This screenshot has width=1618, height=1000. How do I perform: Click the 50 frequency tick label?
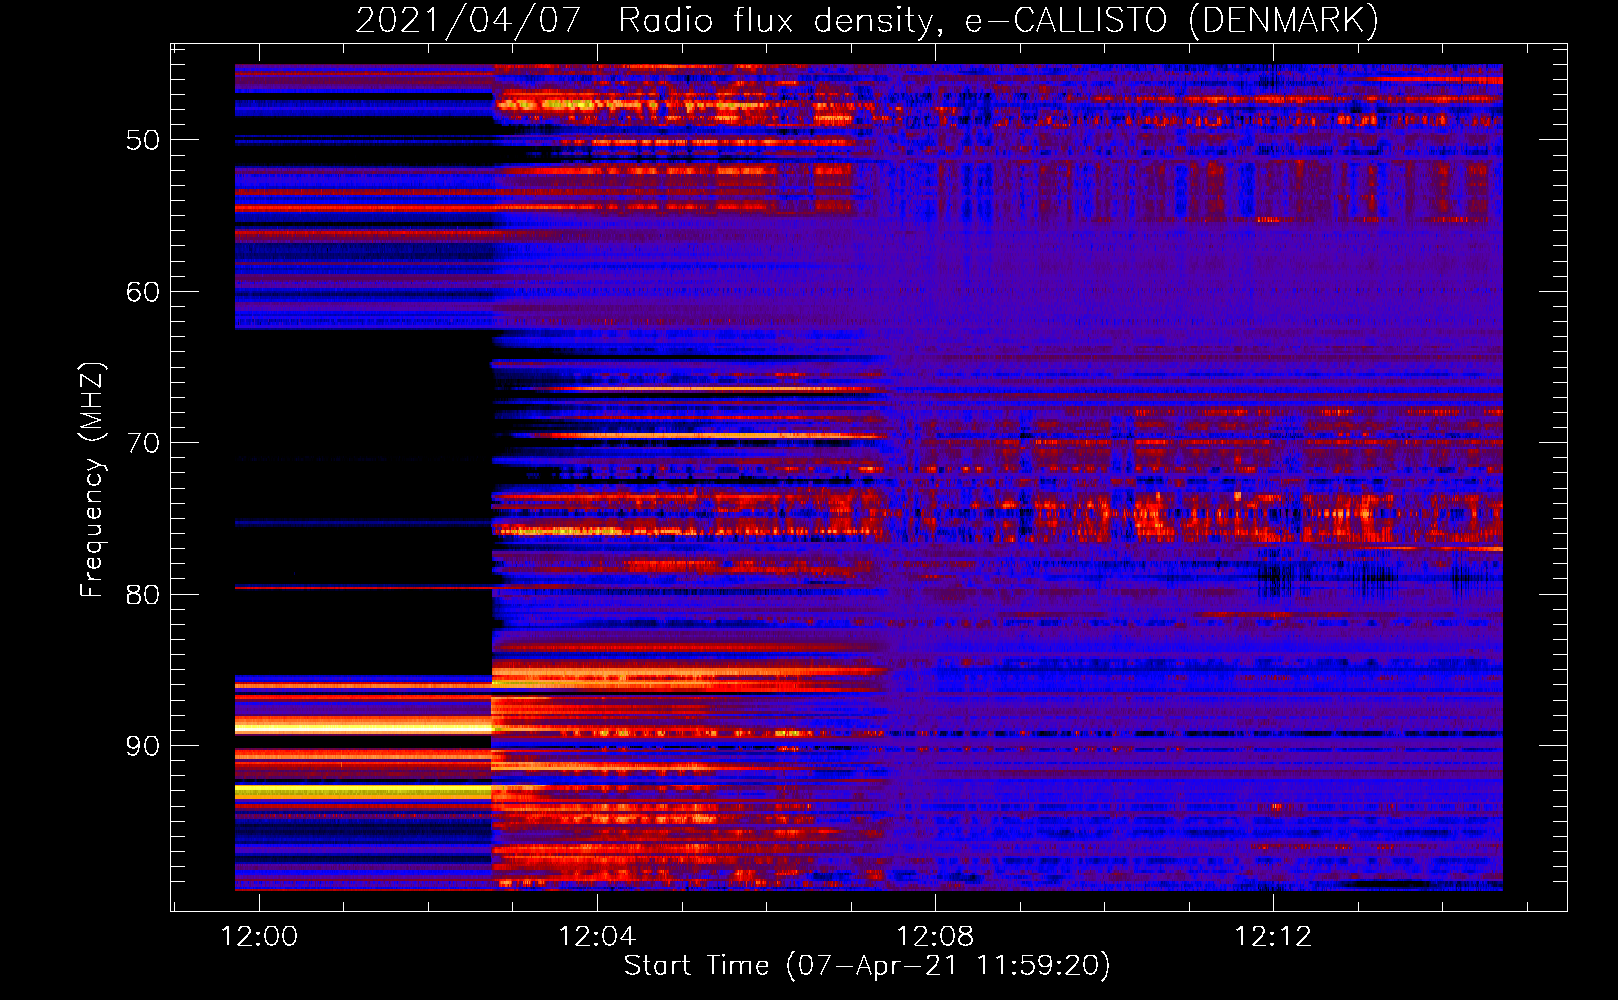click(143, 140)
